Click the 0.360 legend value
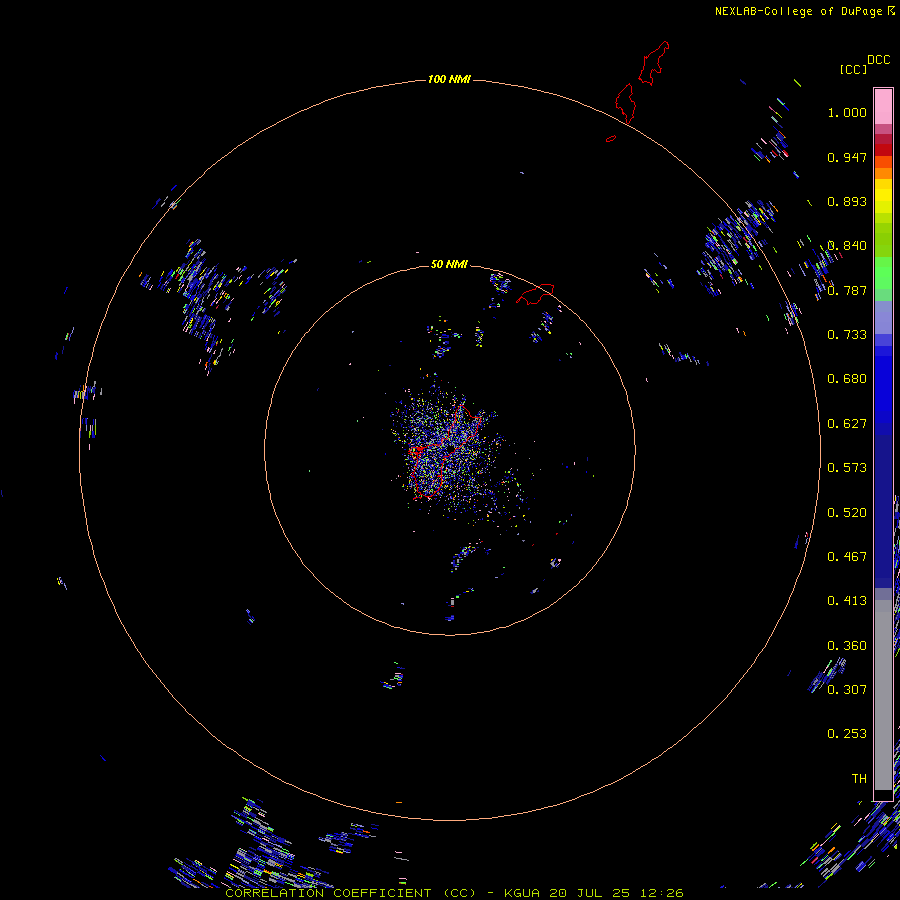This screenshot has height=900, width=900. (847, 646)
